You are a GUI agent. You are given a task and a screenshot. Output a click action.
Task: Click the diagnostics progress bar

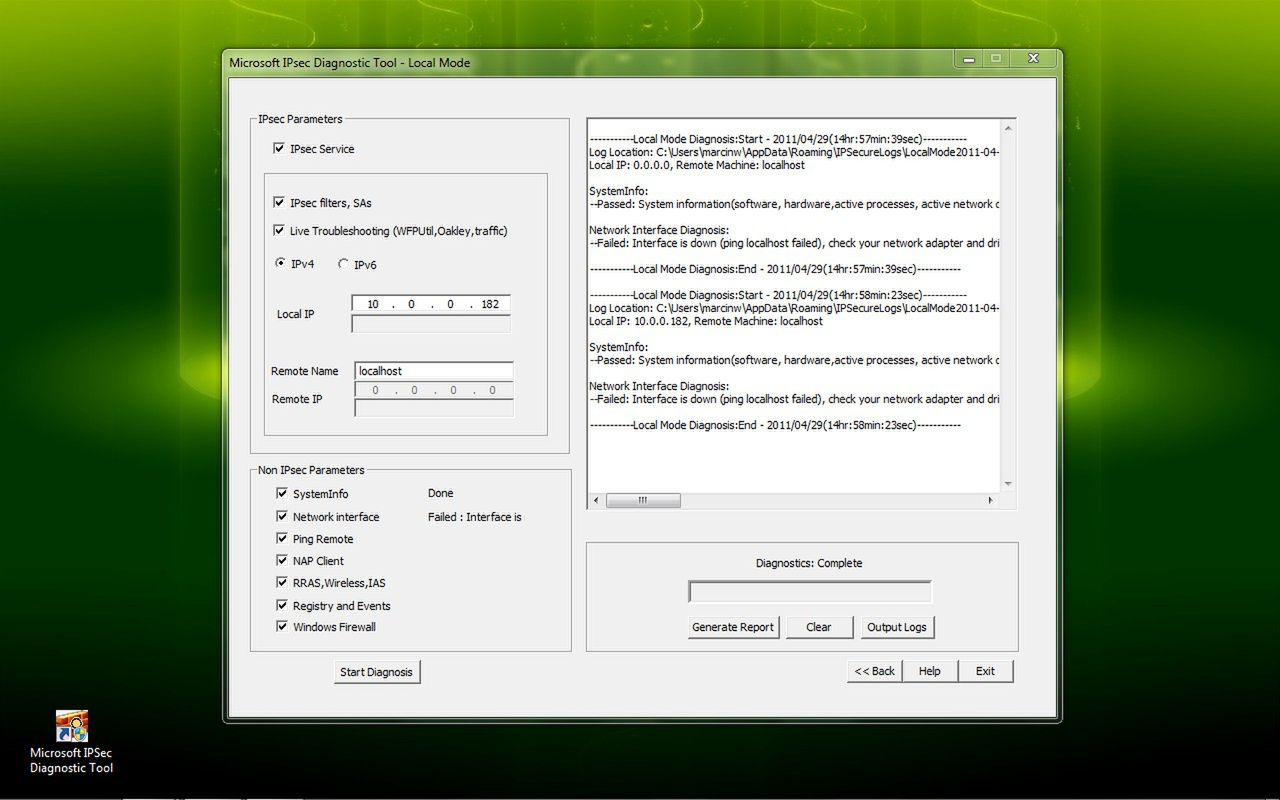810,592
